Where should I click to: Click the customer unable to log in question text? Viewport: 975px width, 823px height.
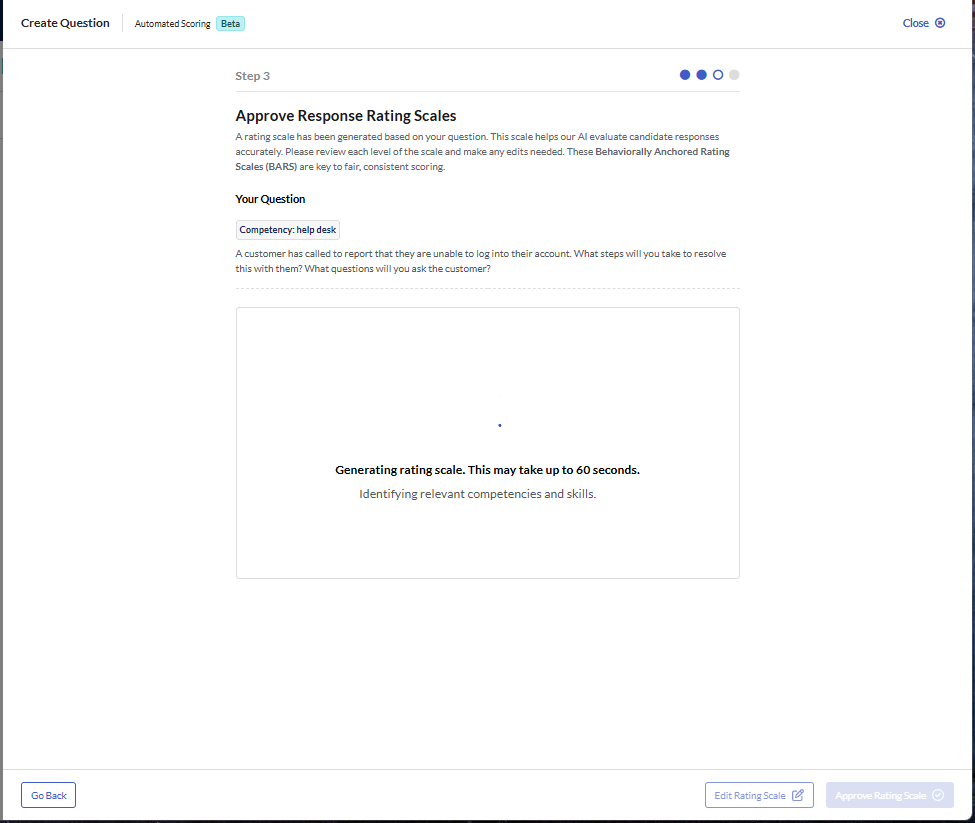point(481,261)
